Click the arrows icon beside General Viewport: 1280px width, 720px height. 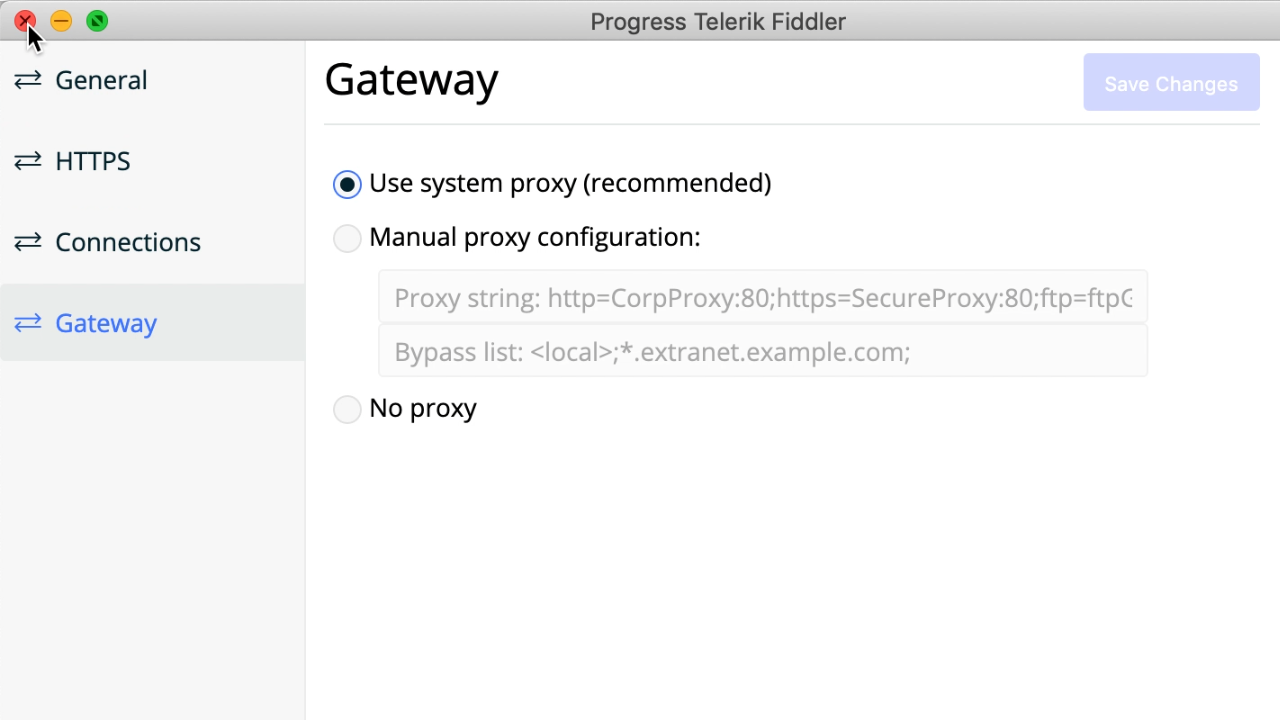tap(28, 80)
